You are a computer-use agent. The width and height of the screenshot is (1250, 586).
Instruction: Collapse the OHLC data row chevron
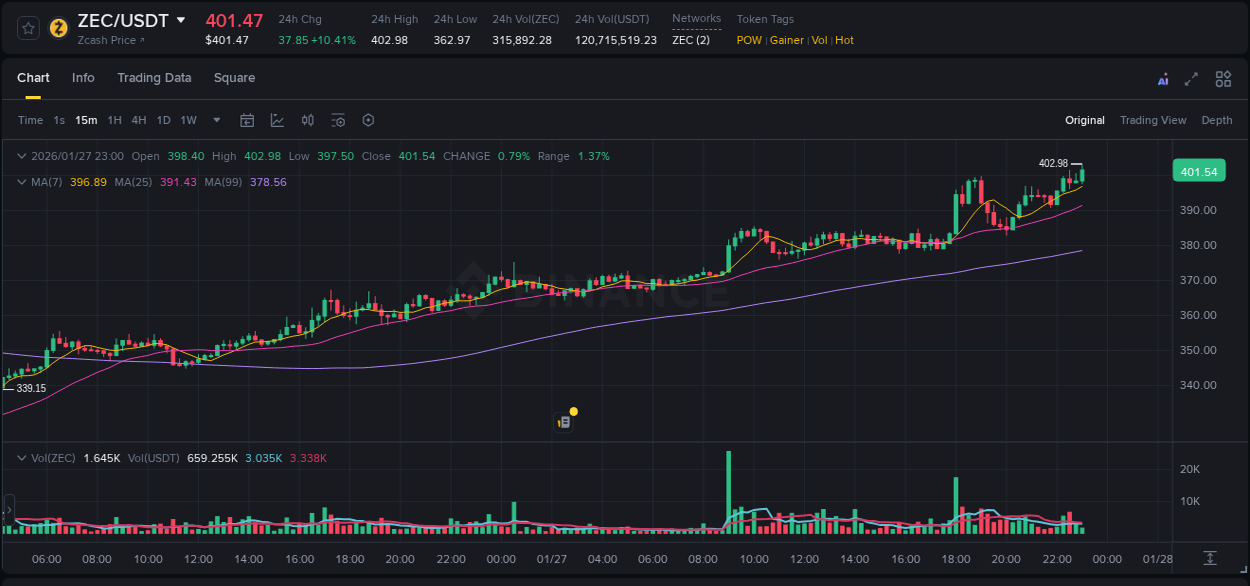point(21,156)
